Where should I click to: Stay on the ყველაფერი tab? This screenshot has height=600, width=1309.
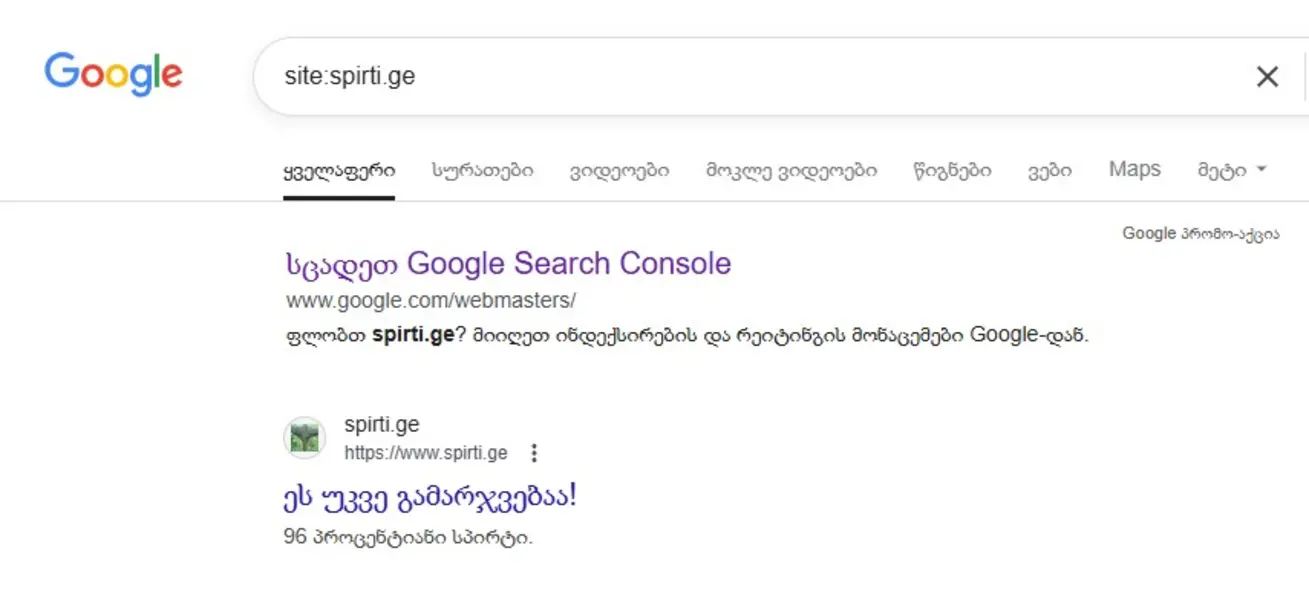[340, 171]
